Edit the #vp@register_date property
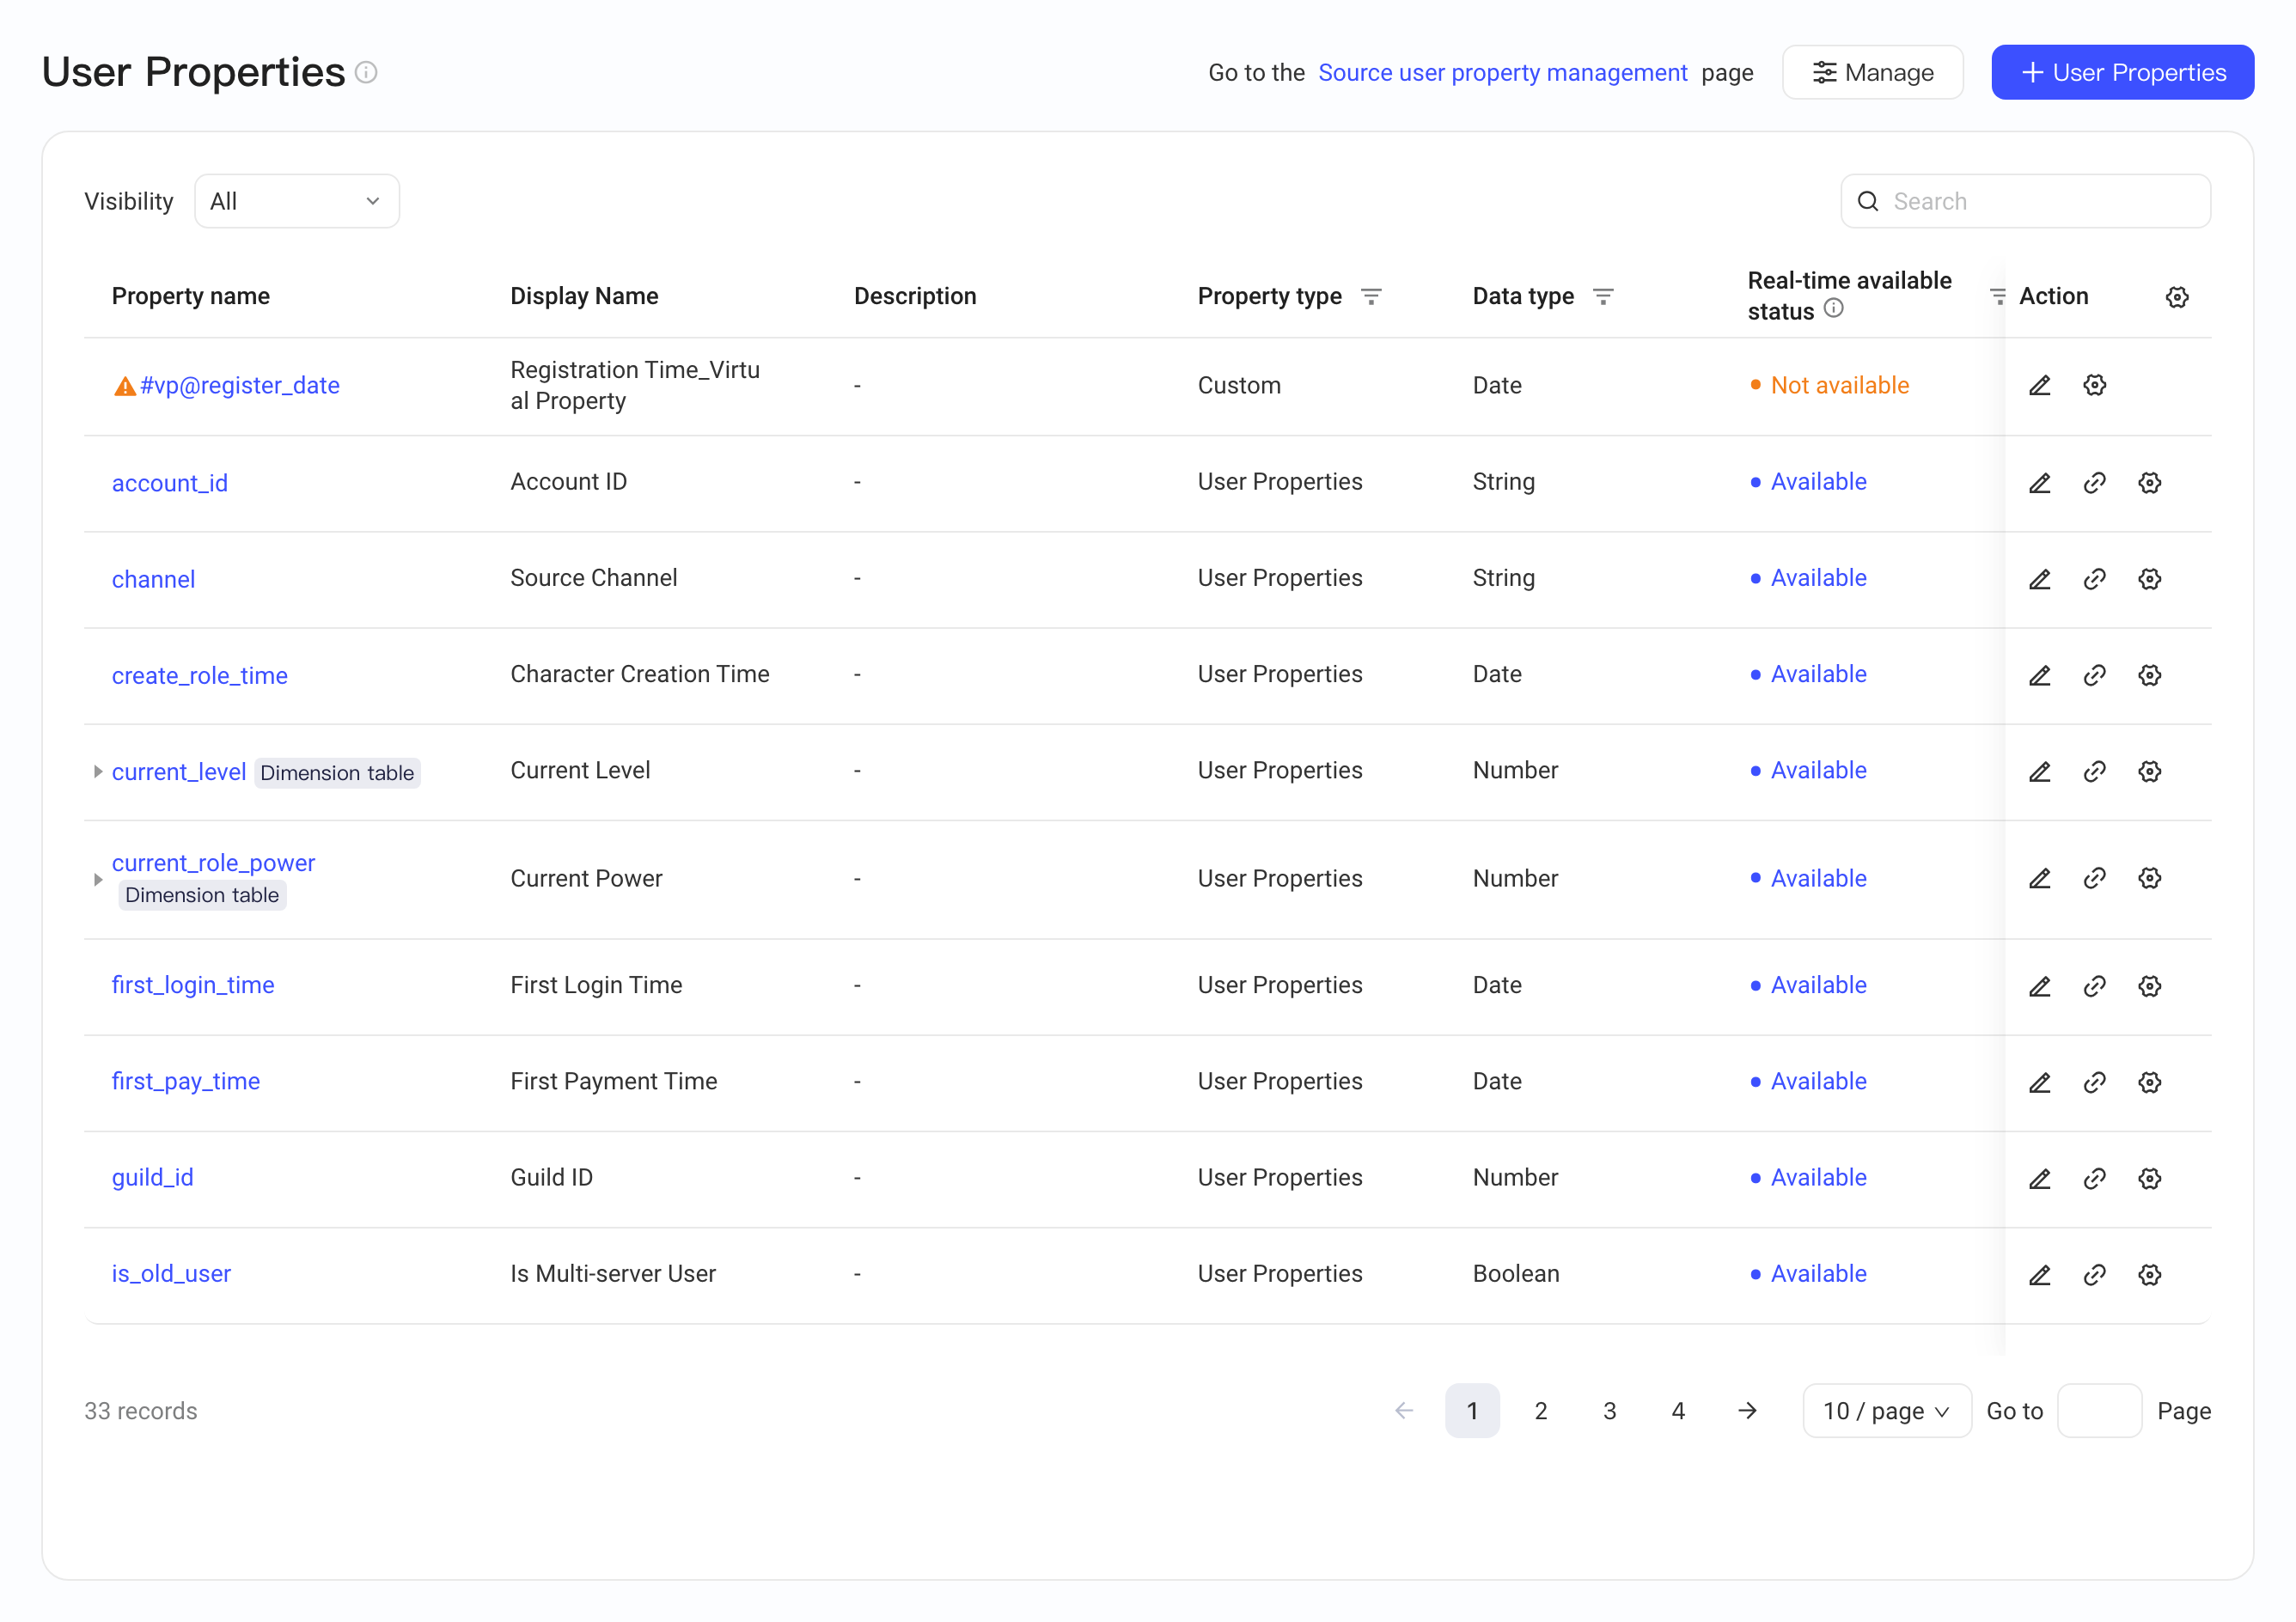2296x1622 pixels. pyautogui.click(x=2040, y=385)
